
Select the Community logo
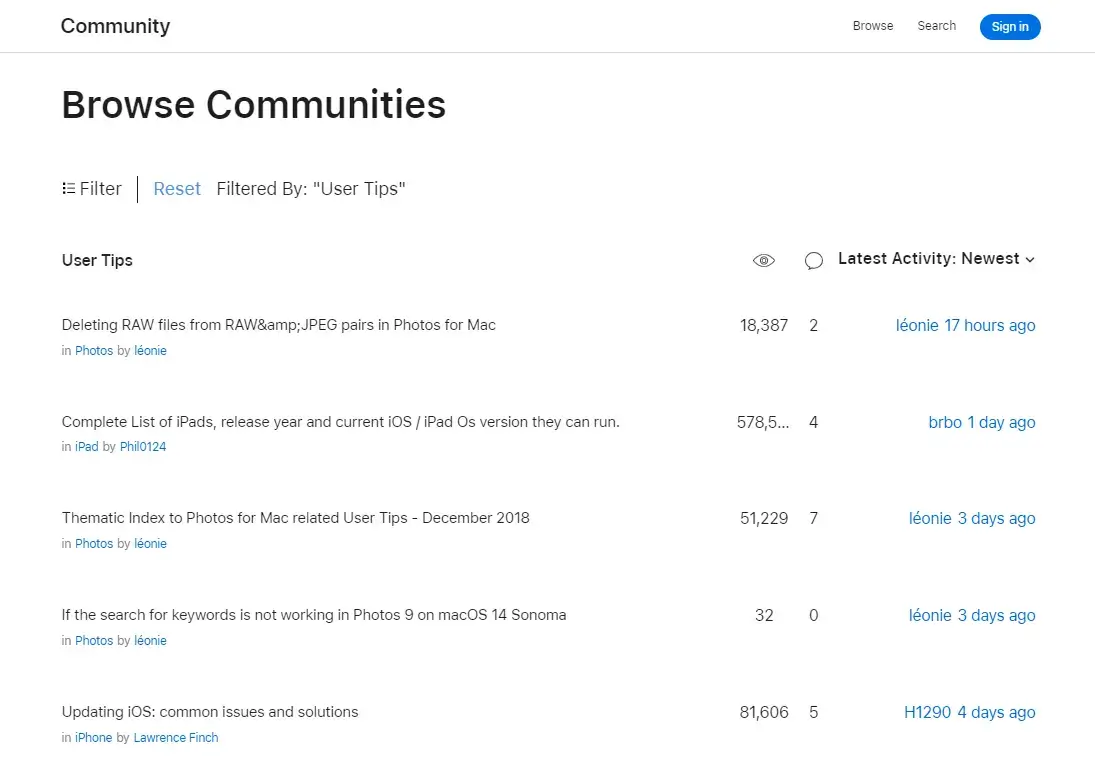click(115, 26)
